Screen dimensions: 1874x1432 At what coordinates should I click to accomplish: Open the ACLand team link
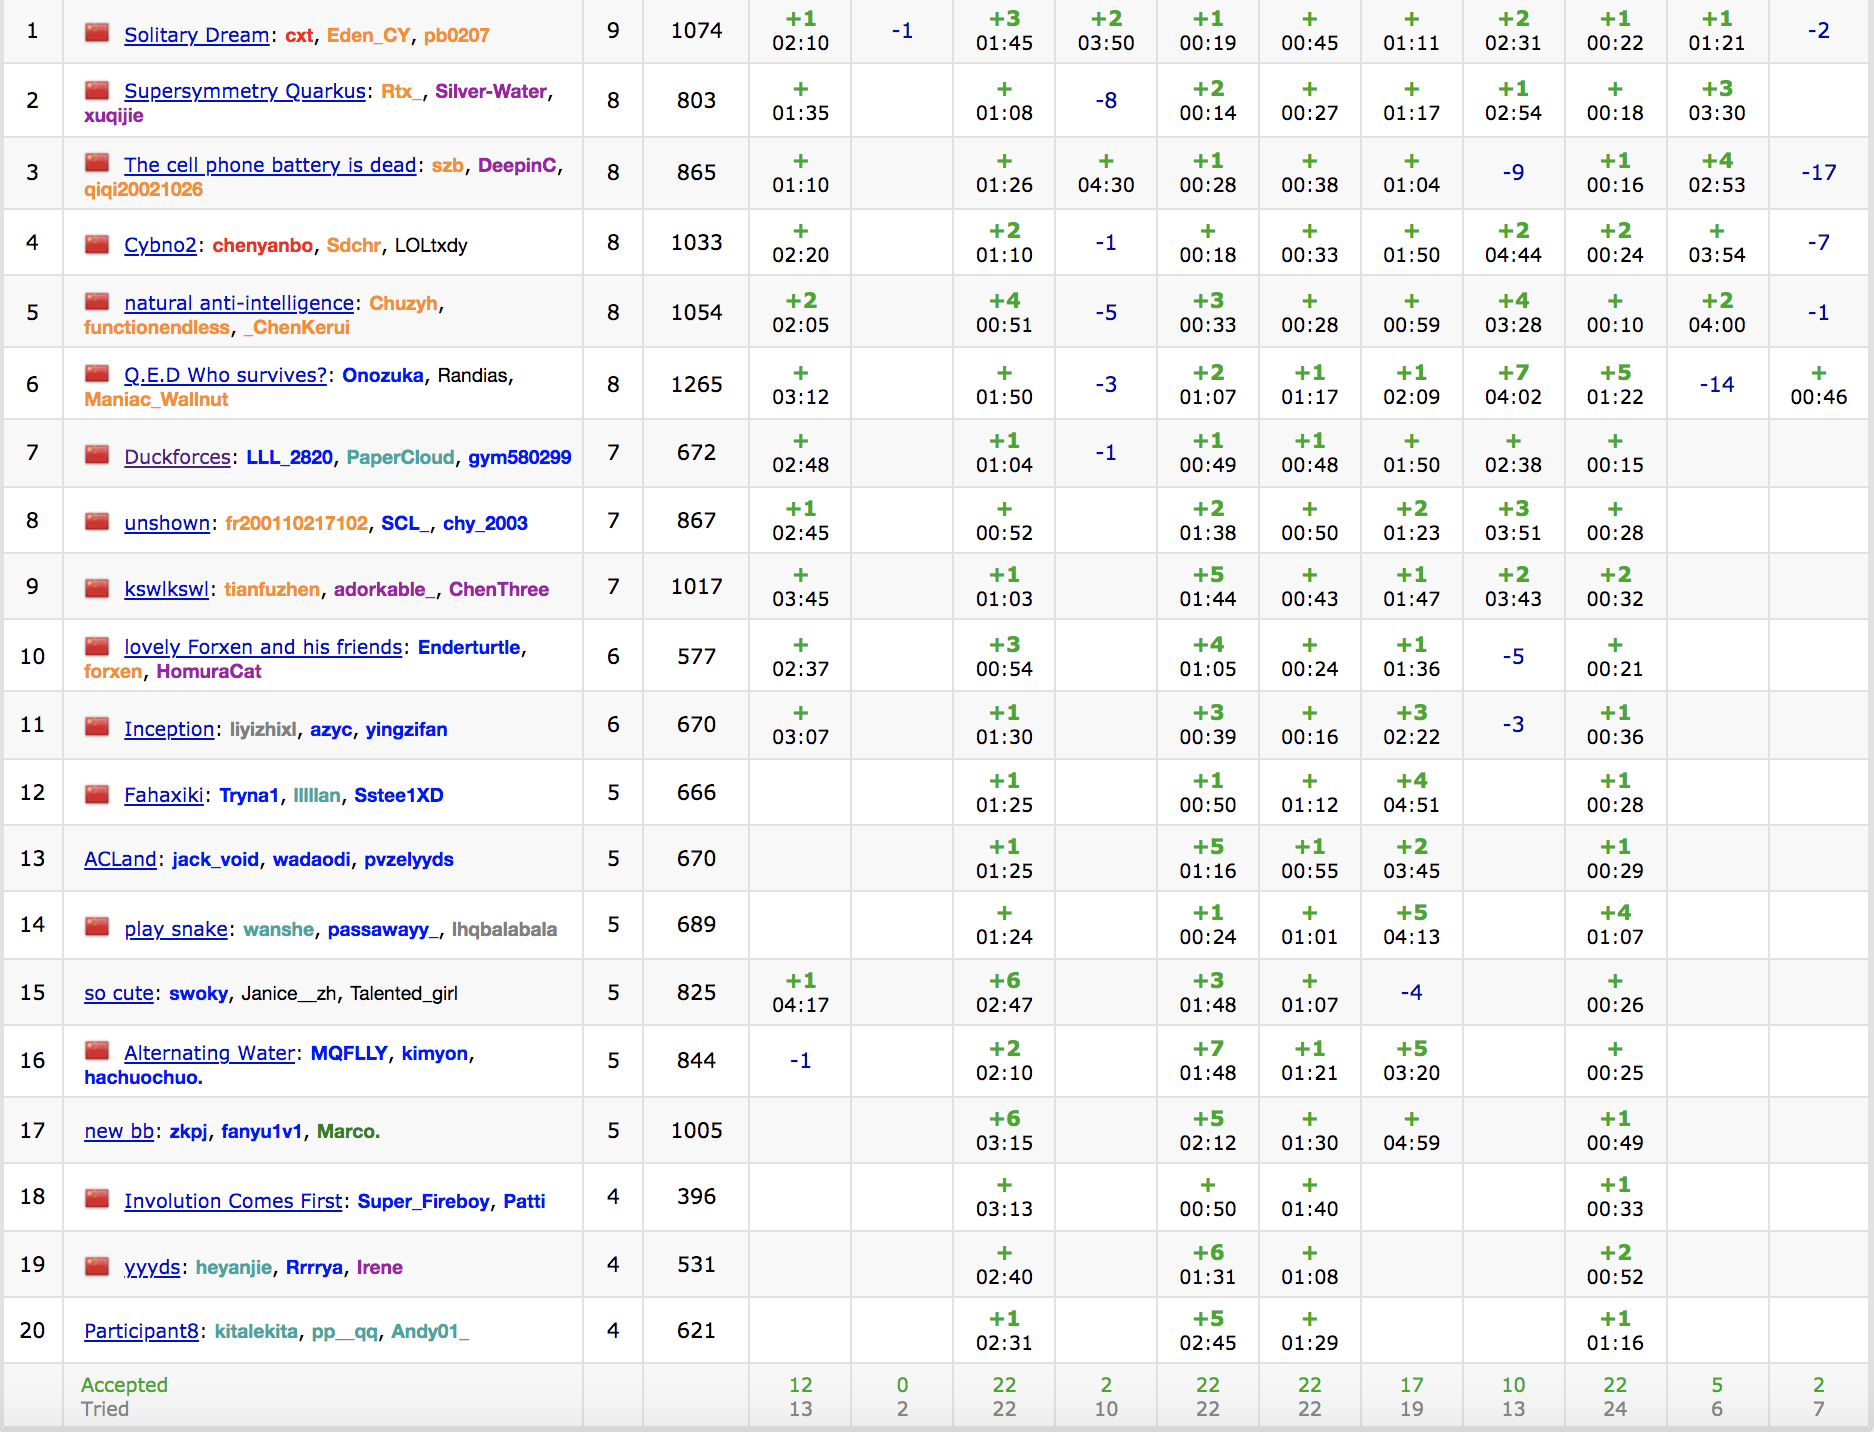point(120,859)
